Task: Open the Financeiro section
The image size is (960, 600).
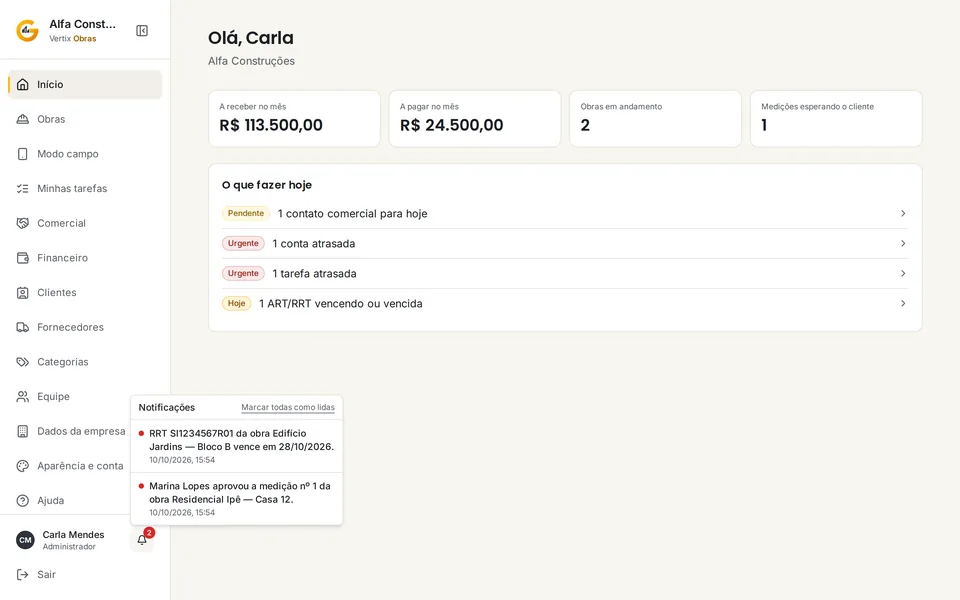Action: [85, 258]
